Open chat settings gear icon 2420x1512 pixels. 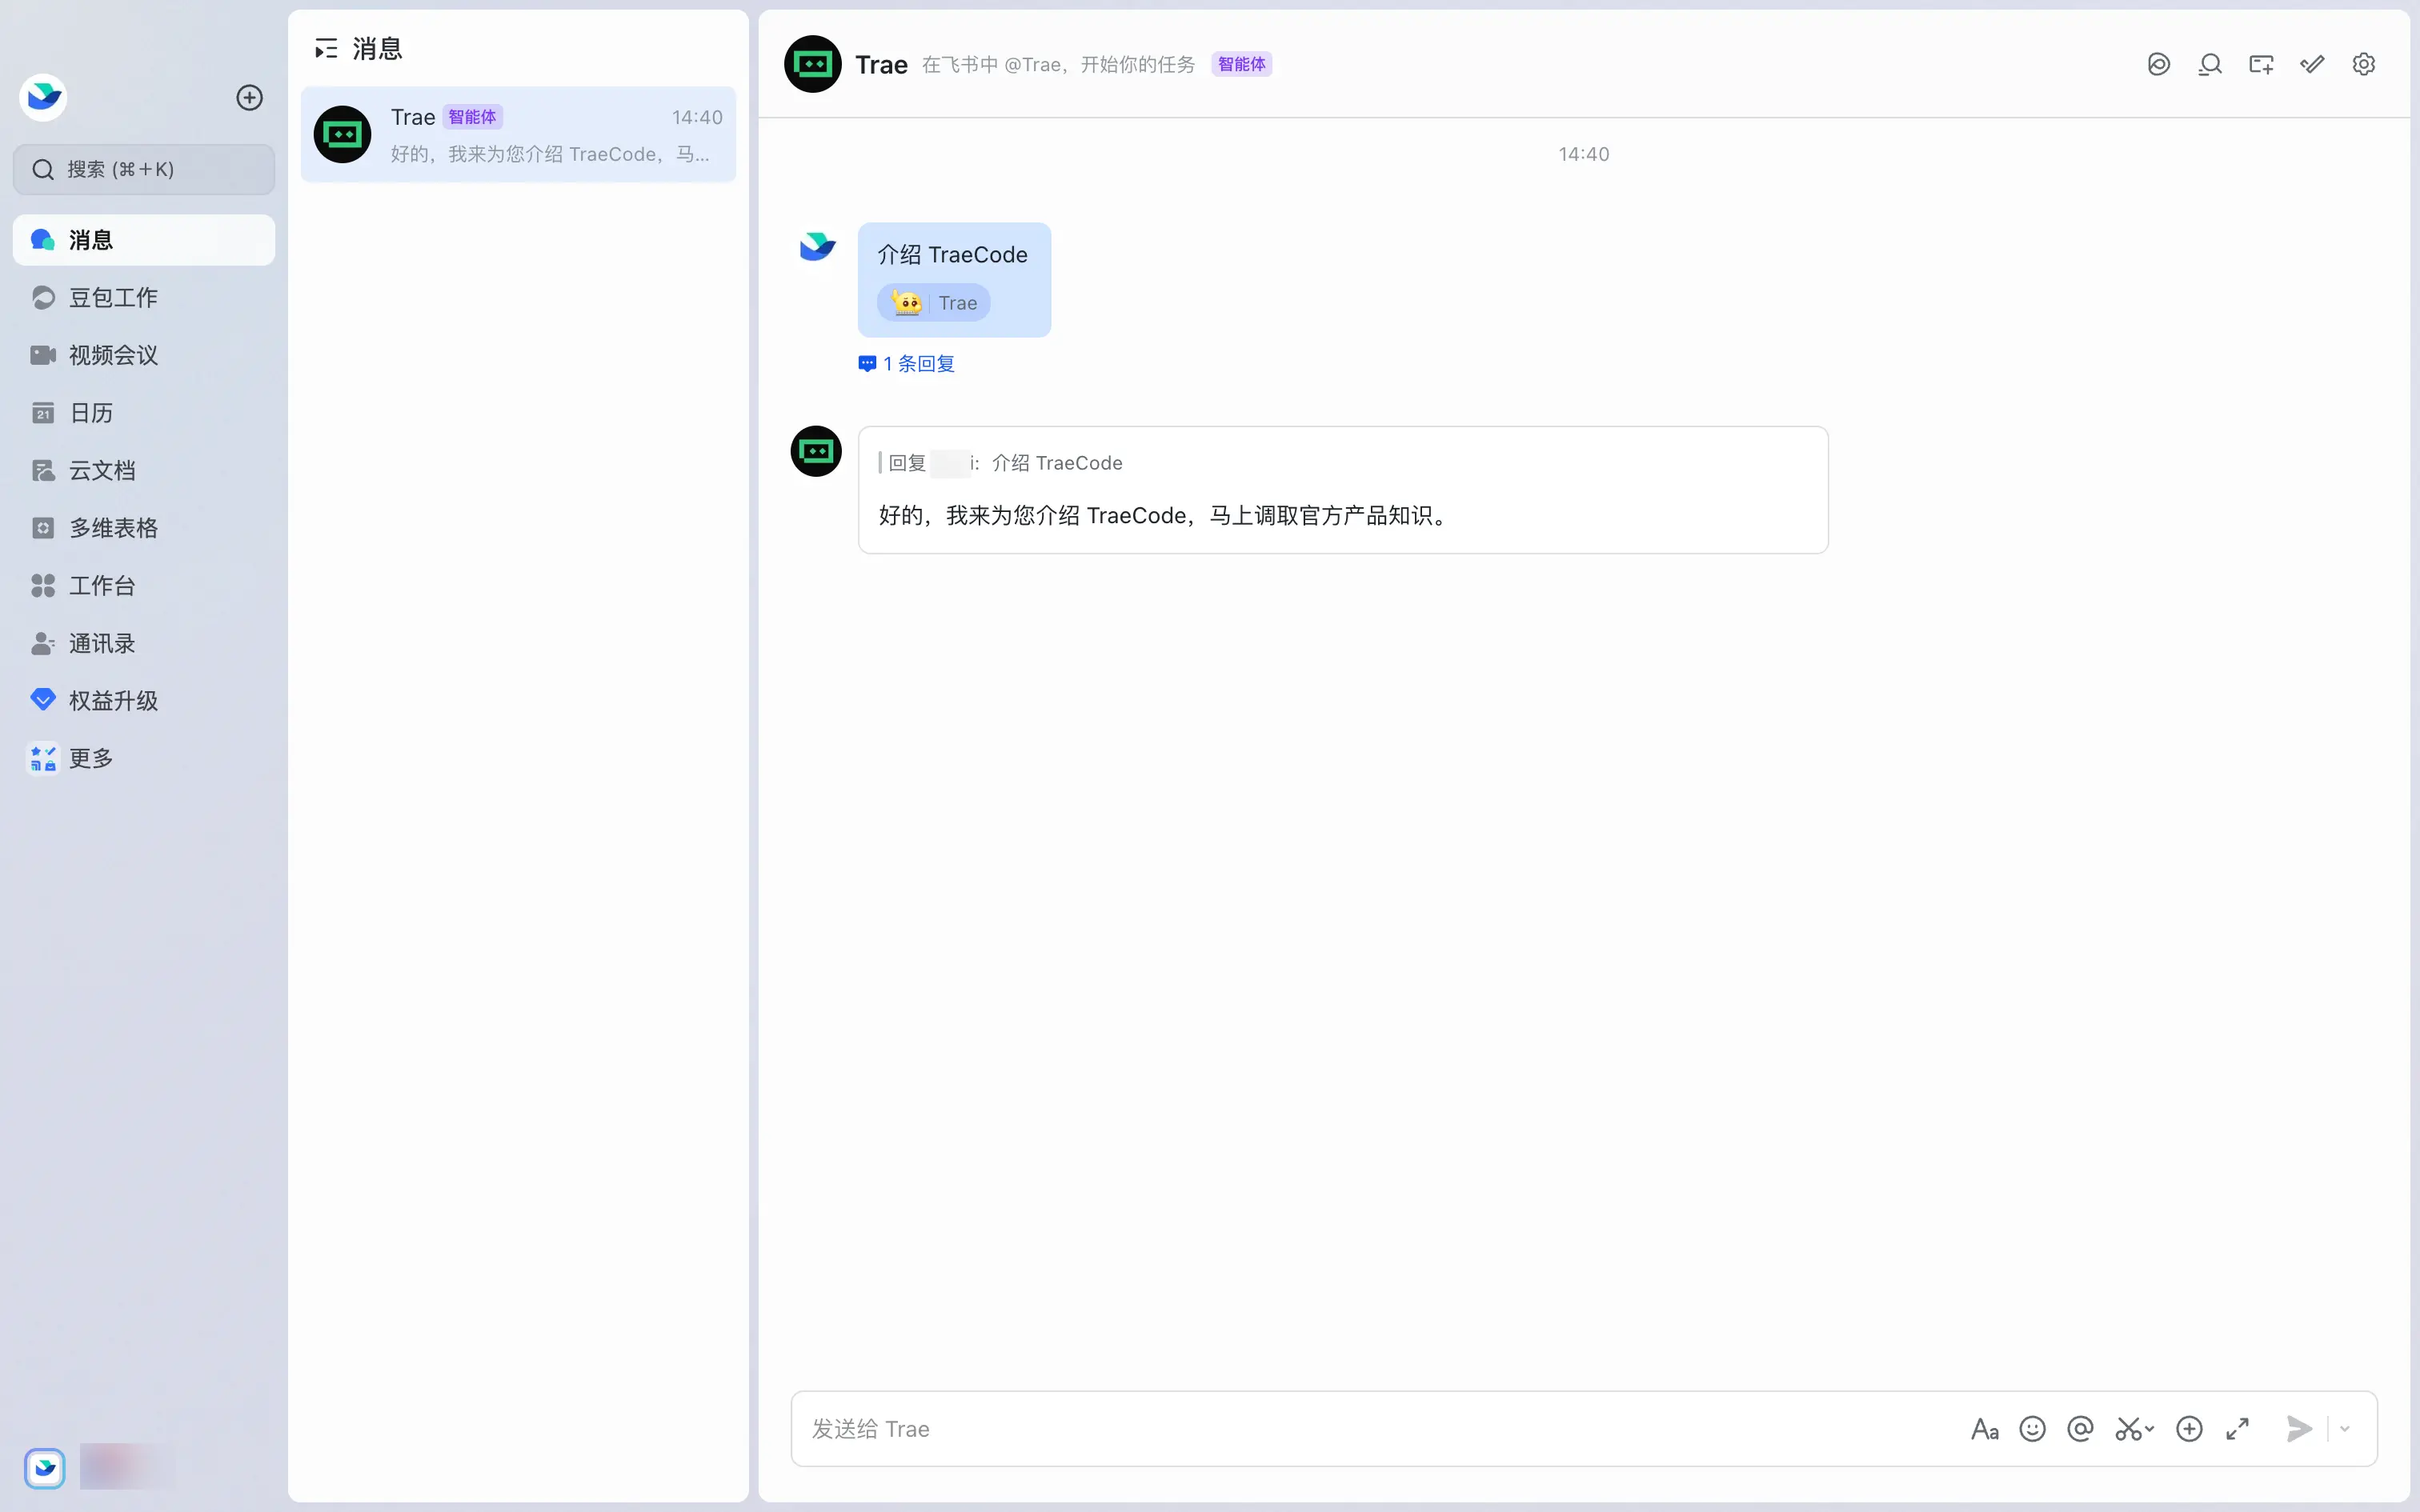click(x=2364, y=64)
